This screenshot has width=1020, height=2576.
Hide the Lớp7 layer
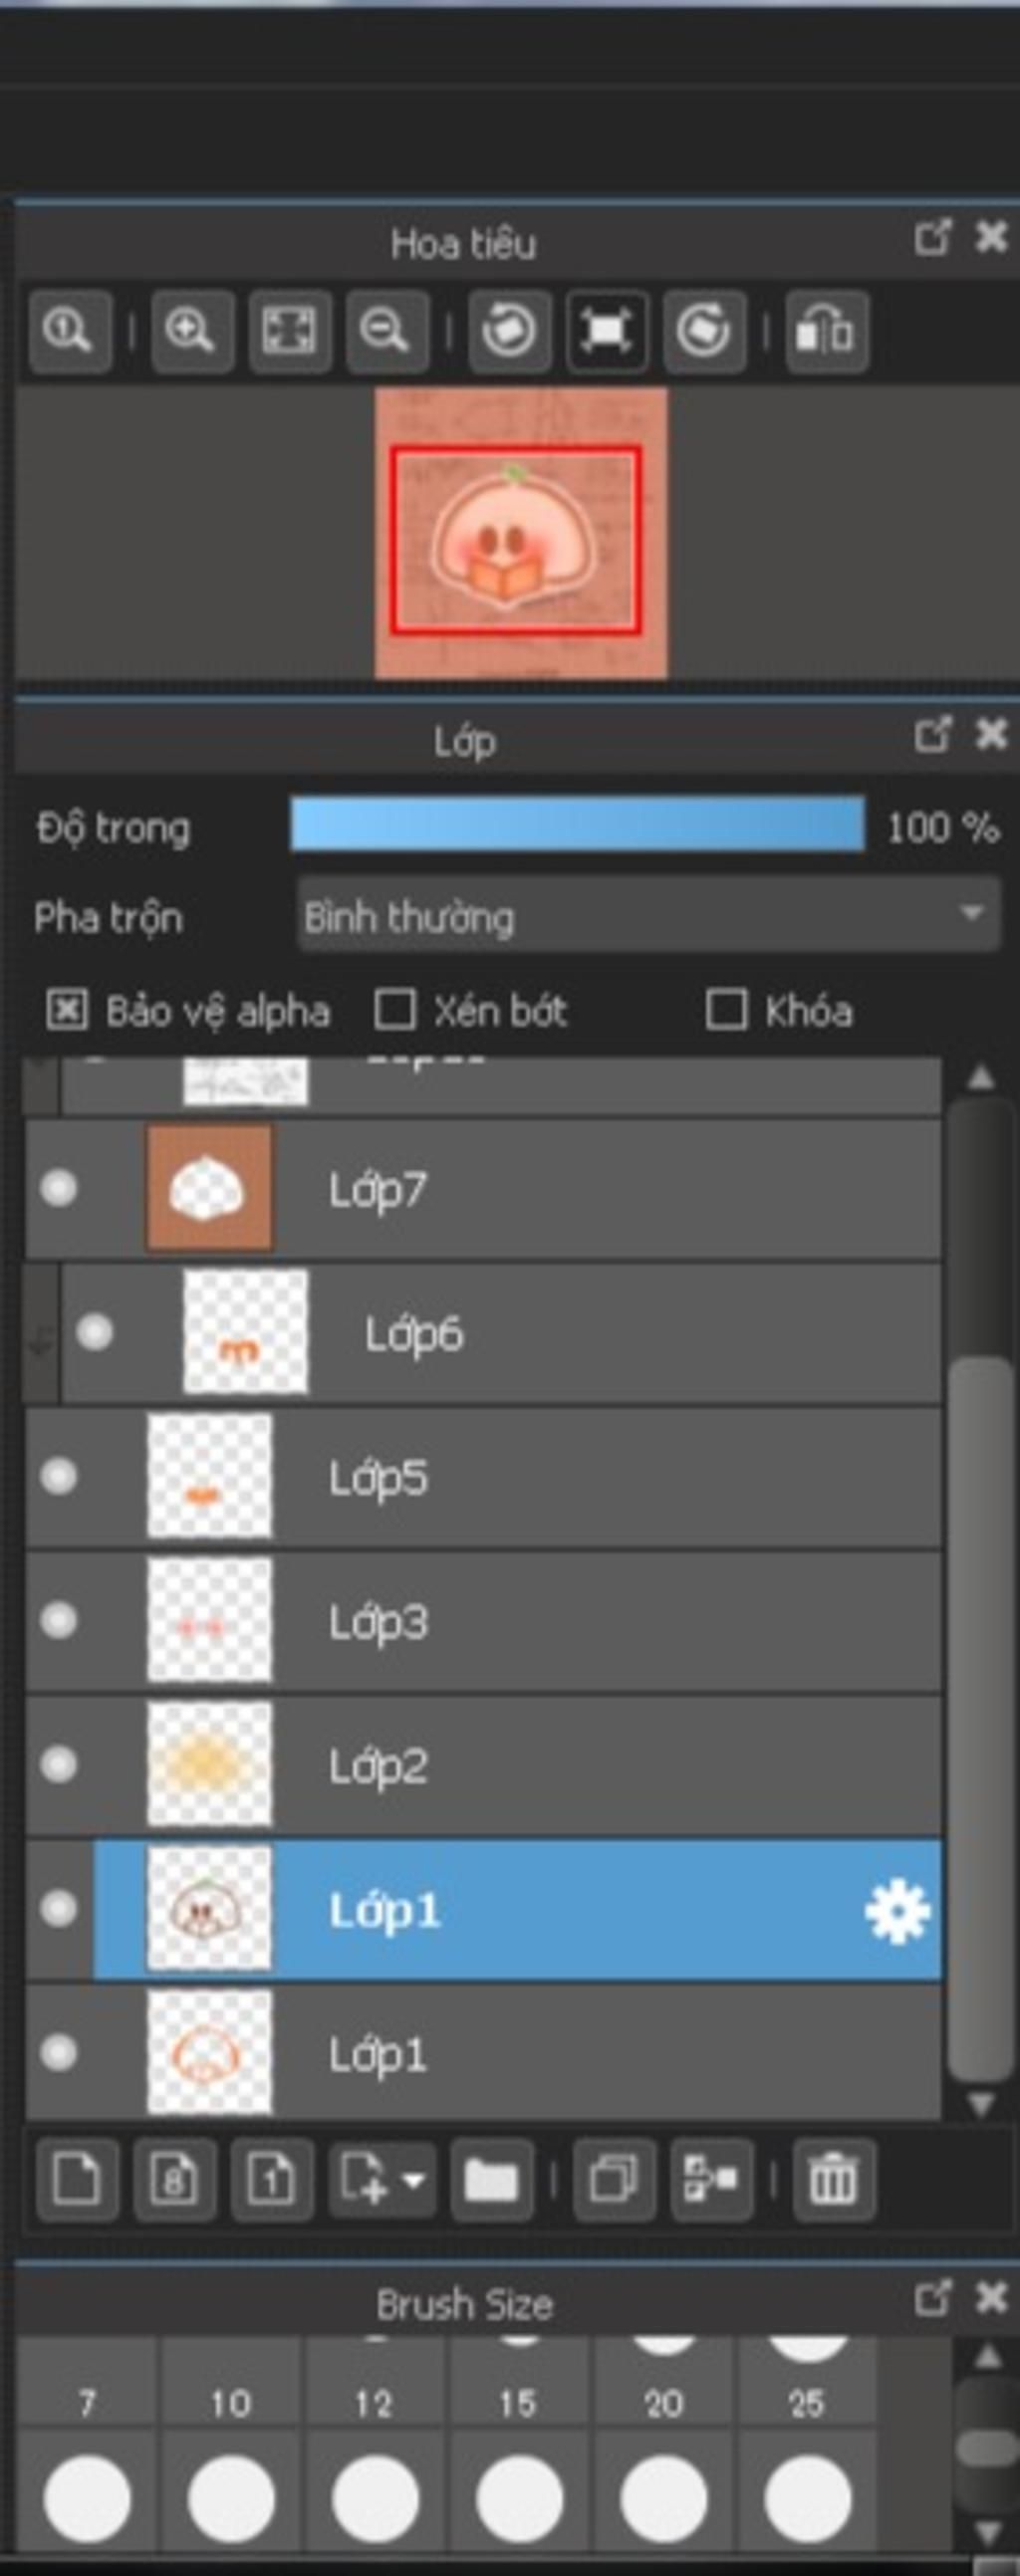click(x=58, y=1189)
